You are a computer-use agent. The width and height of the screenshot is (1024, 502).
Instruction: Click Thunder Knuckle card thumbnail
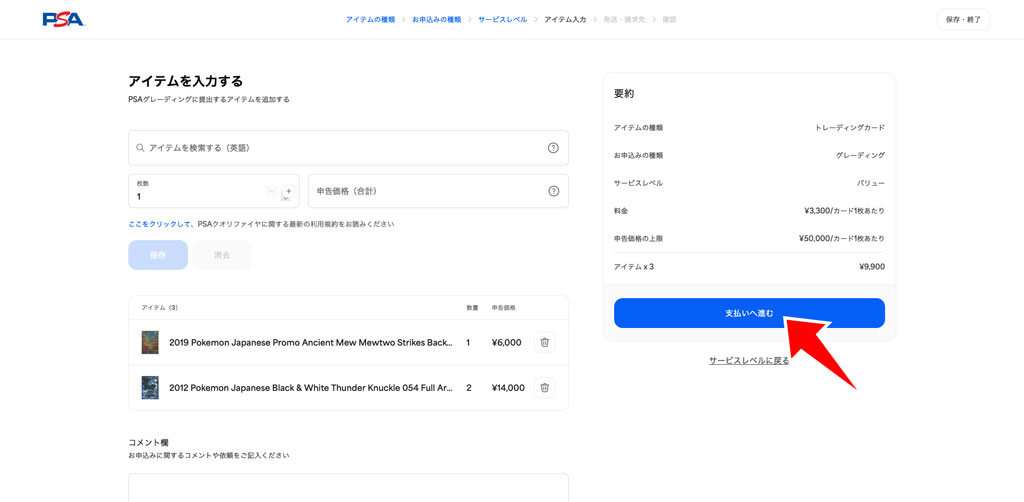(x=150, y=388)
